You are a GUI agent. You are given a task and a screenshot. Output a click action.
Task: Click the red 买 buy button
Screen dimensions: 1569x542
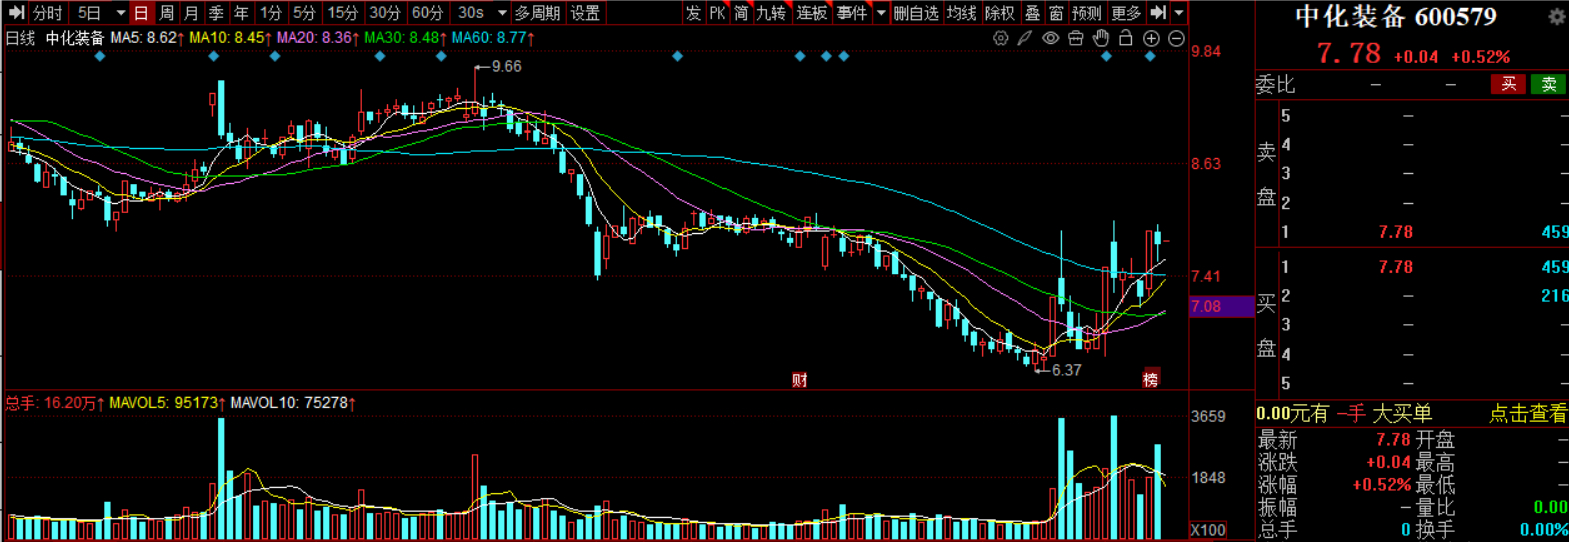pyautogui.click(x=1508, y=85)
